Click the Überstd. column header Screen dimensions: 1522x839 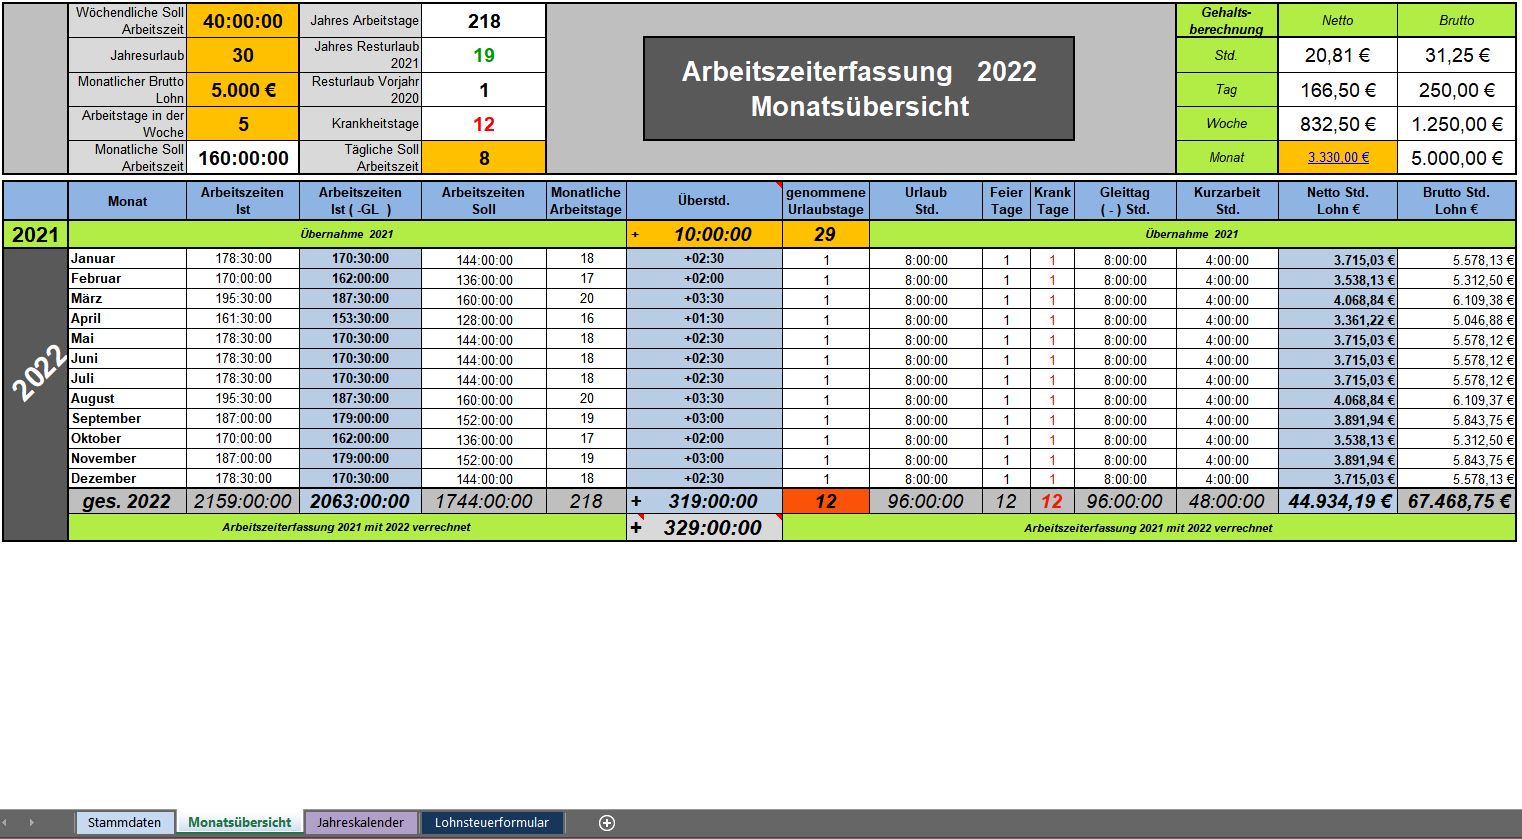tap(703, 201)
